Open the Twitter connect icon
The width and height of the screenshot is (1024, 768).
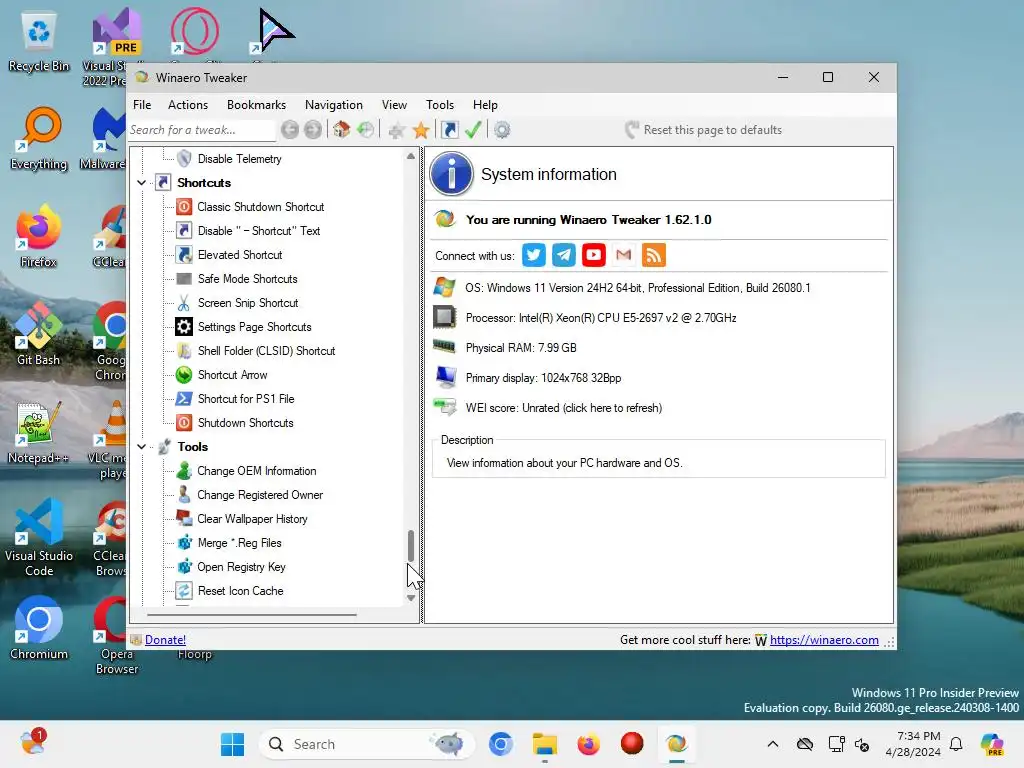tap(534, 255)
